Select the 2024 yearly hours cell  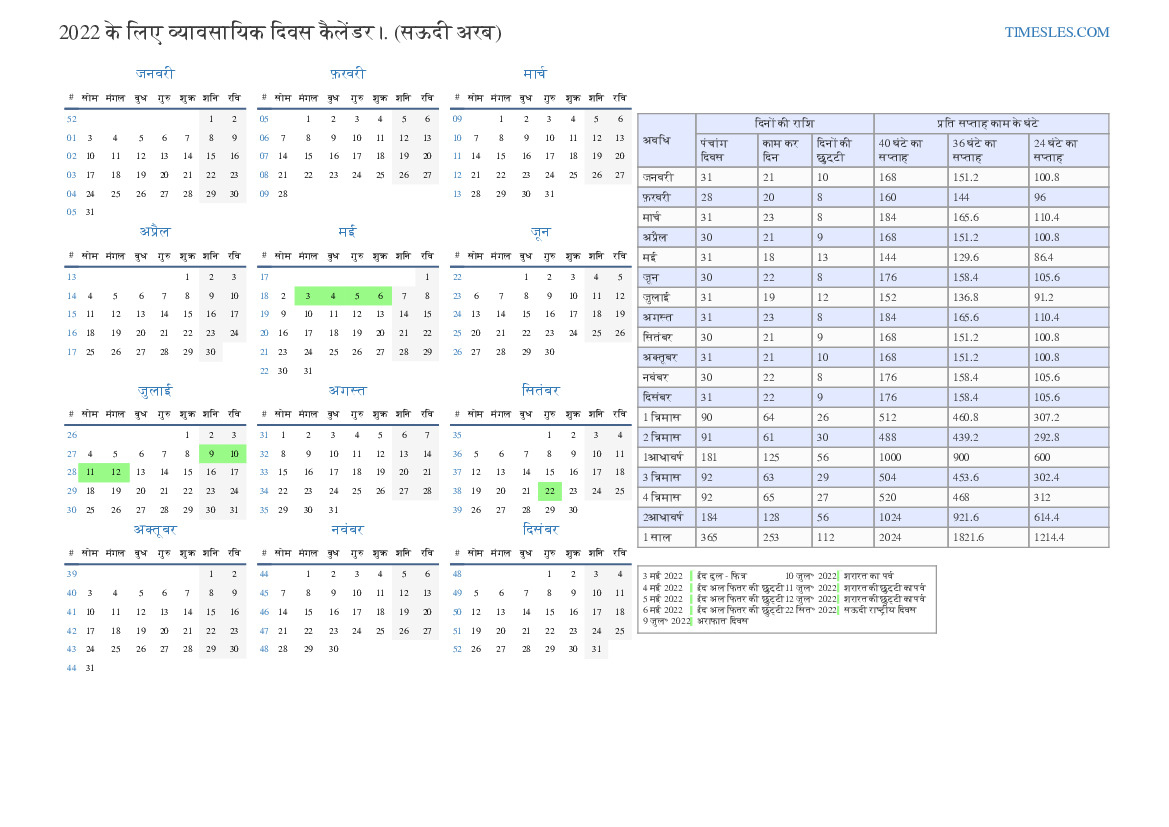click(910, 537)
